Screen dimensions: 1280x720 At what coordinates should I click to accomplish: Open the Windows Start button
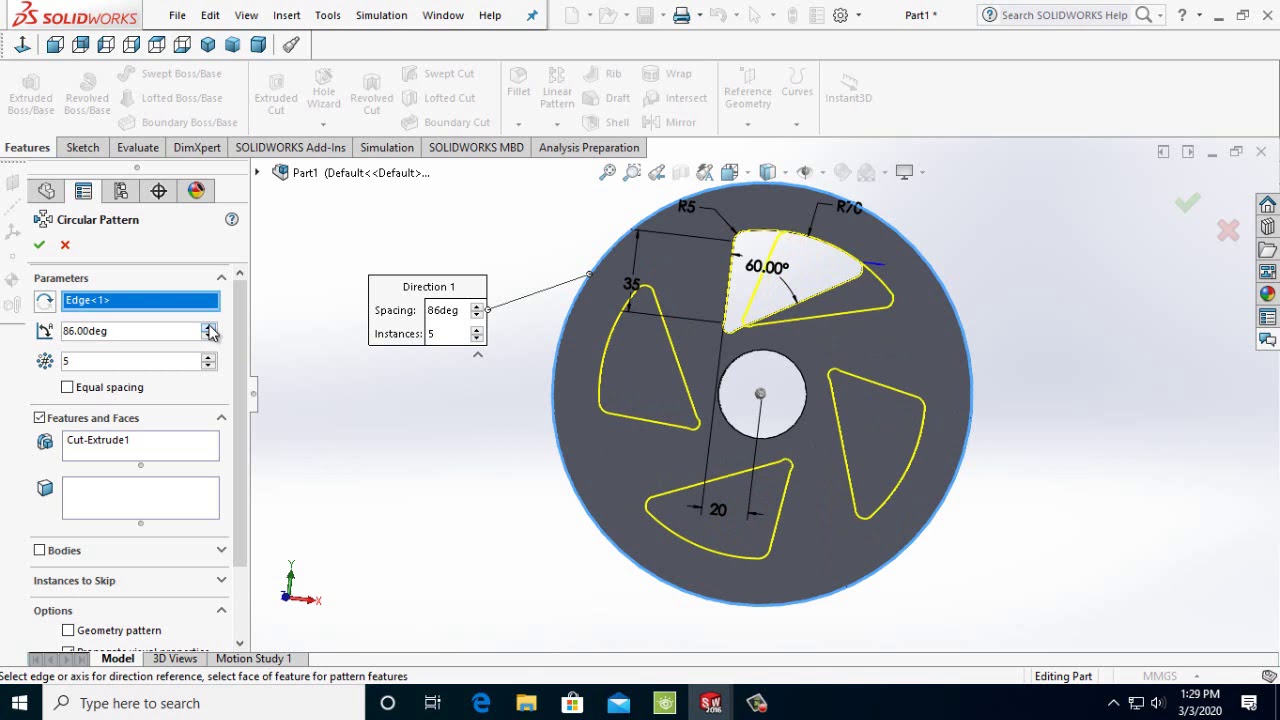[19, 703]
